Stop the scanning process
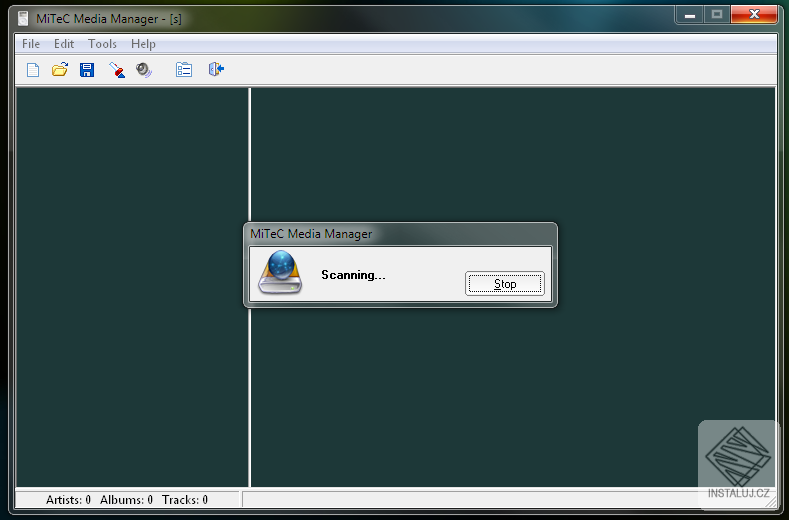This screenshot has height=520, width=789. (505, 283)
